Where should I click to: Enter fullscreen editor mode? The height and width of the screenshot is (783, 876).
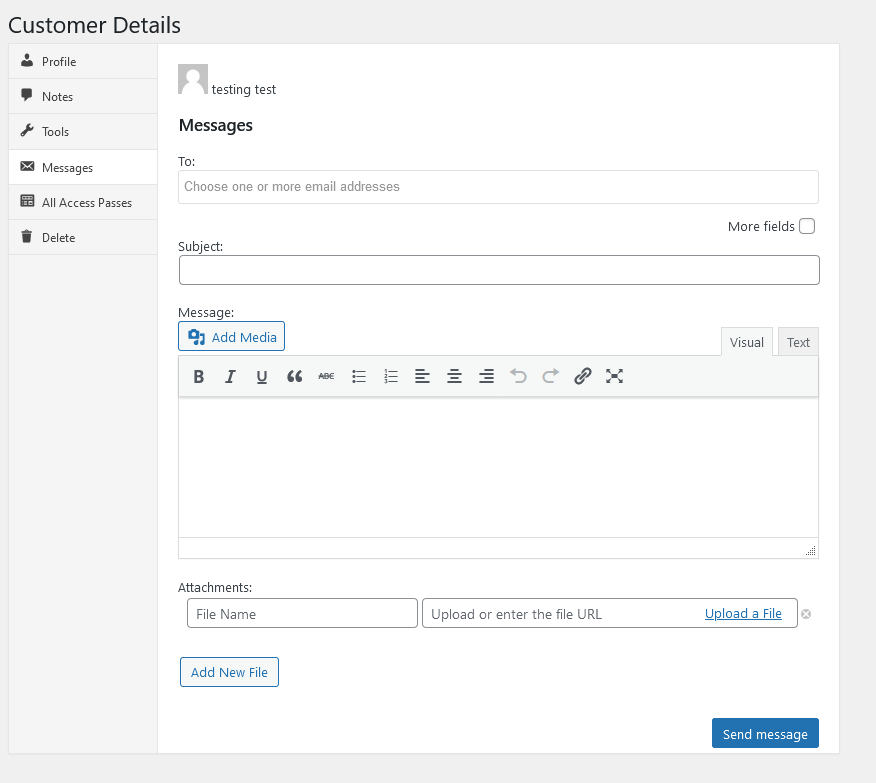point(615,377)
